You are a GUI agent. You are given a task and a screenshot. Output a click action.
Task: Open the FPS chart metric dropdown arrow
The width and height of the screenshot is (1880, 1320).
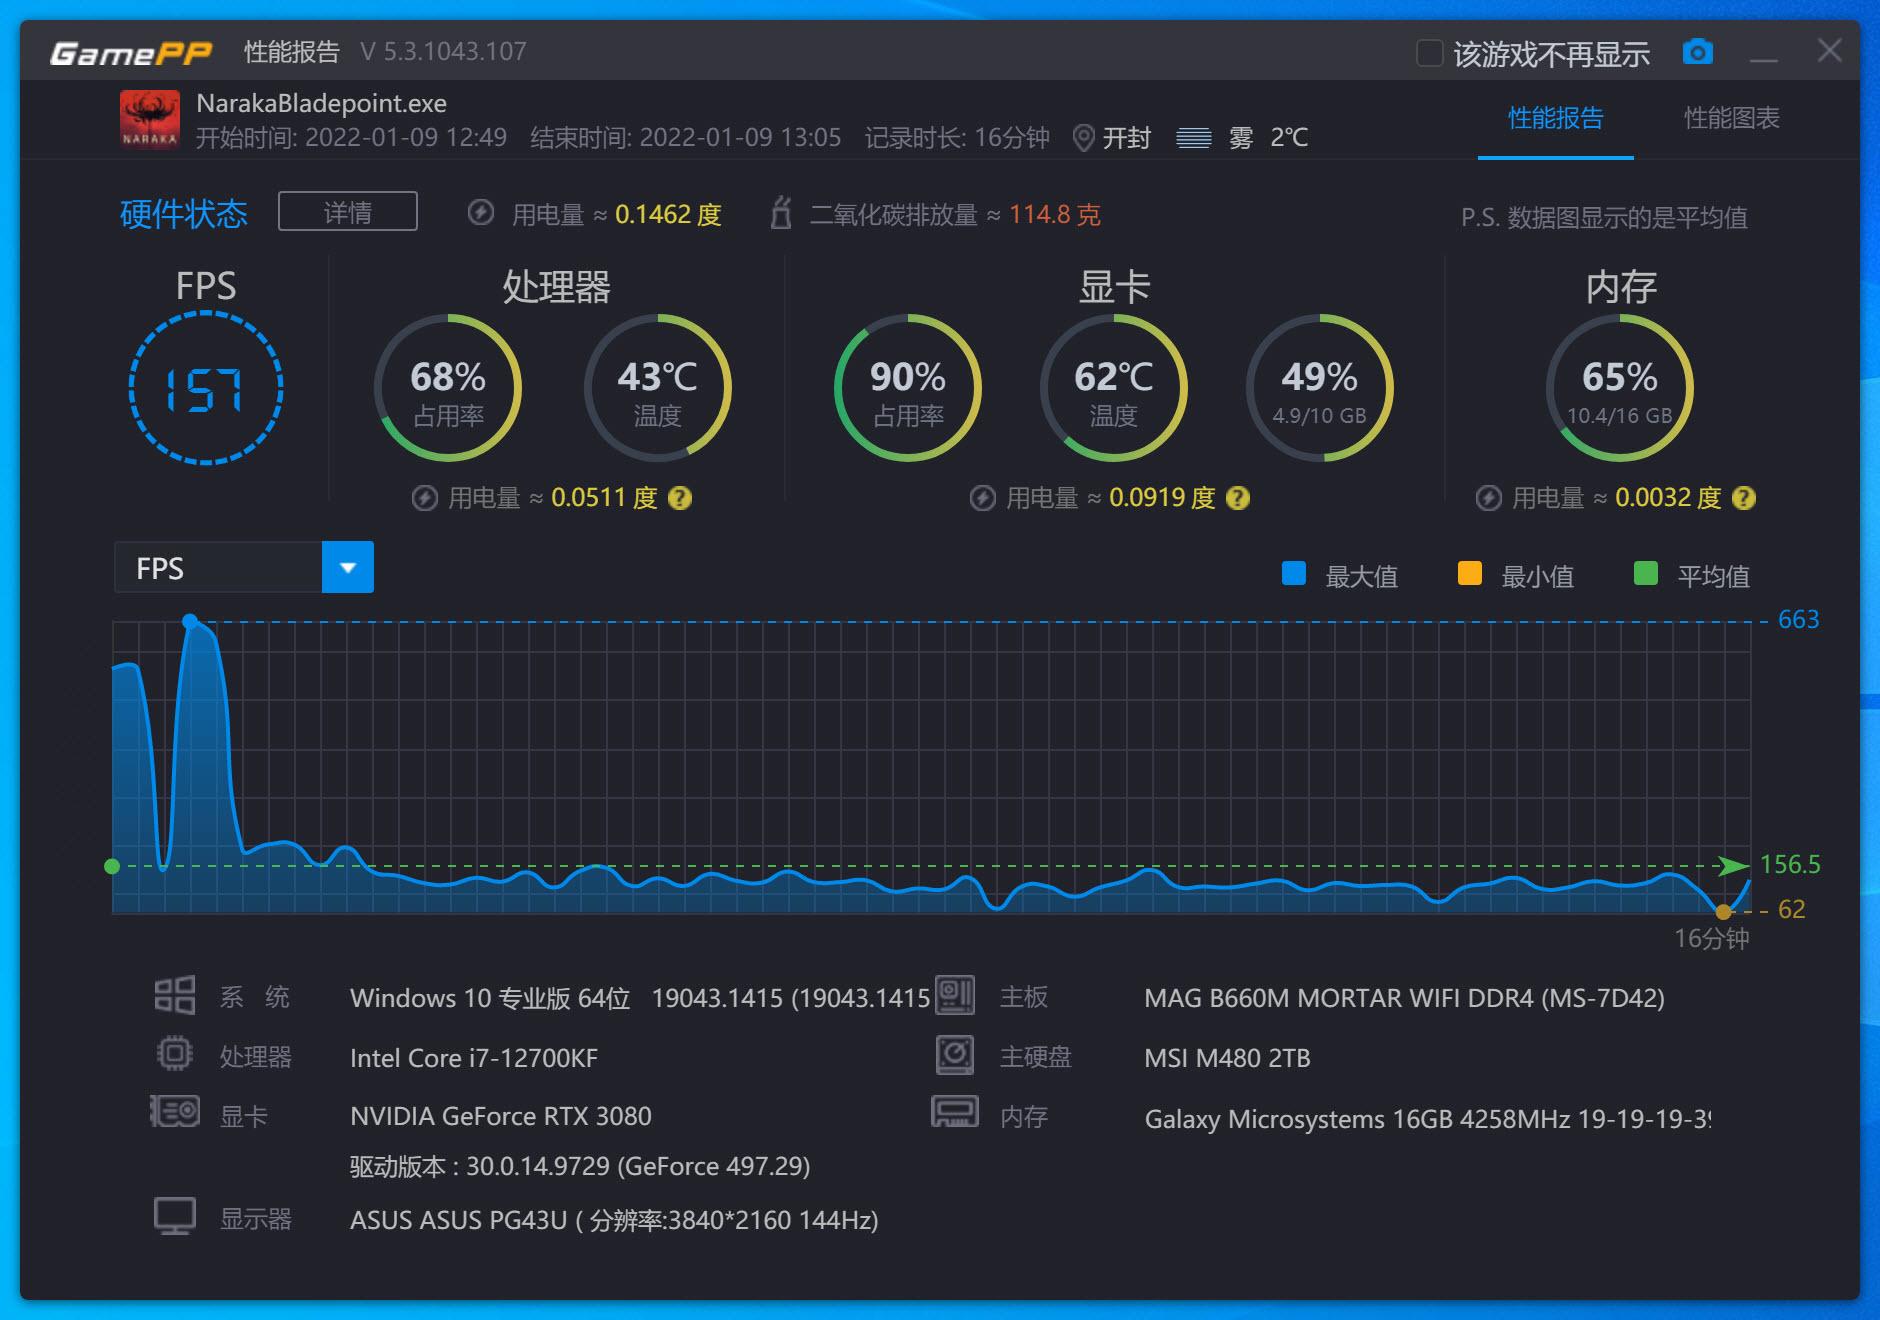point(348,567)
